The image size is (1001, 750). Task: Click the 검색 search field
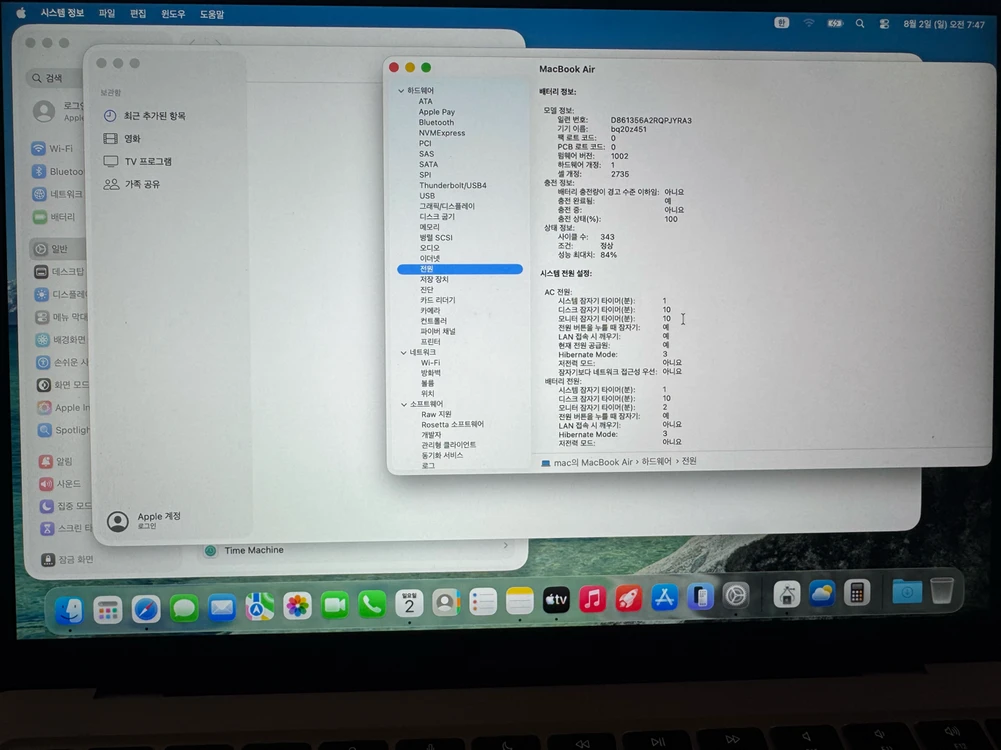click(54, 78)
